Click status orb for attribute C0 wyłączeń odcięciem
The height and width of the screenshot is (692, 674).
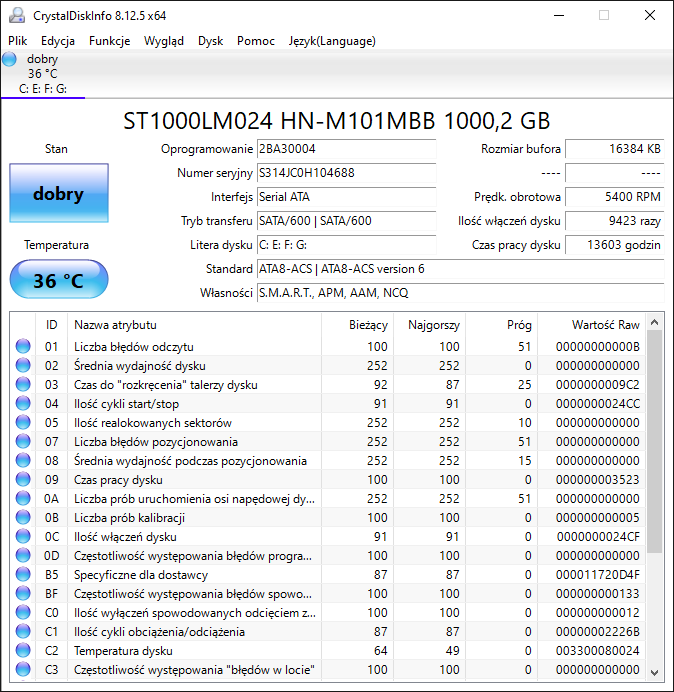pyautogui.click(x=23, y=612)
